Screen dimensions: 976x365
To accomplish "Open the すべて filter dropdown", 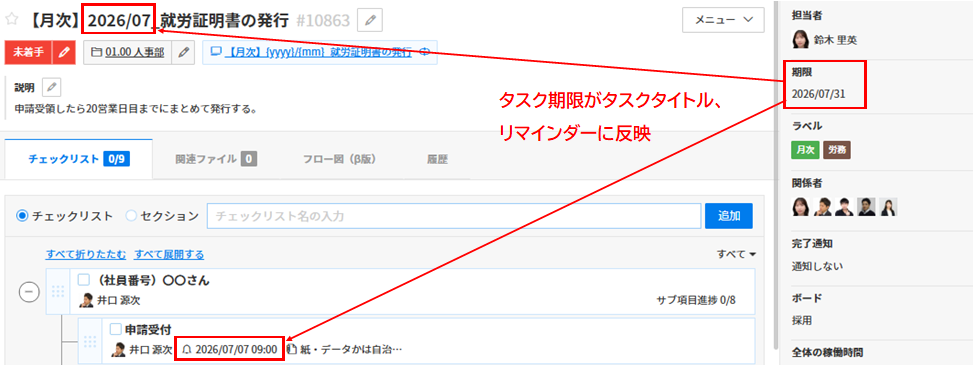I will tap(736, 254).
